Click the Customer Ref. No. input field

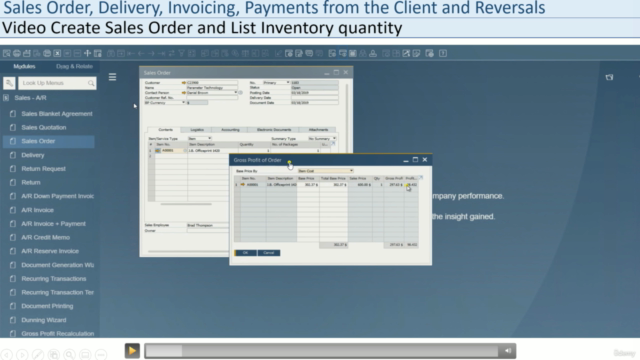pos(212,98)
